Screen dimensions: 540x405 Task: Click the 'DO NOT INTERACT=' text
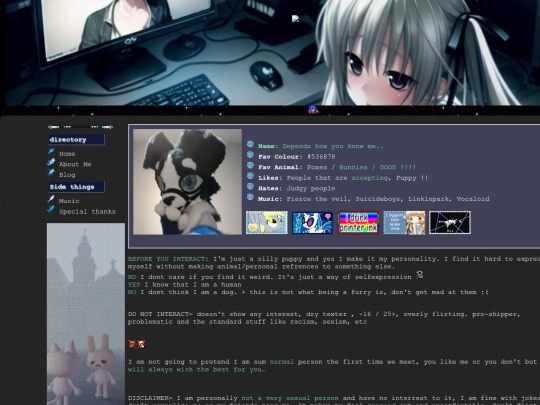160,314
